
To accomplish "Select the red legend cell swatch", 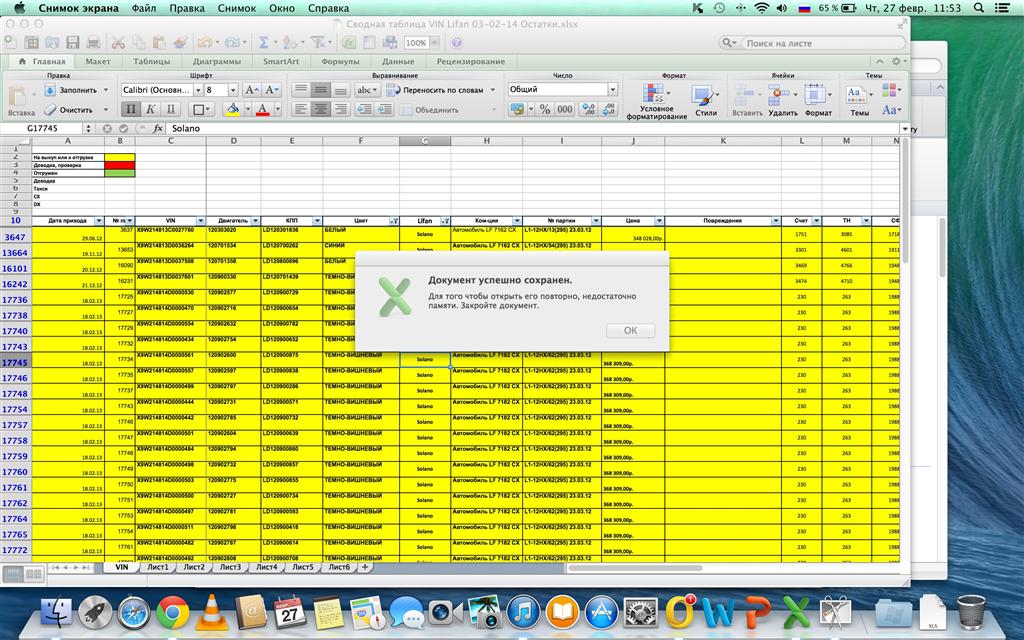I will pos(120,165).
